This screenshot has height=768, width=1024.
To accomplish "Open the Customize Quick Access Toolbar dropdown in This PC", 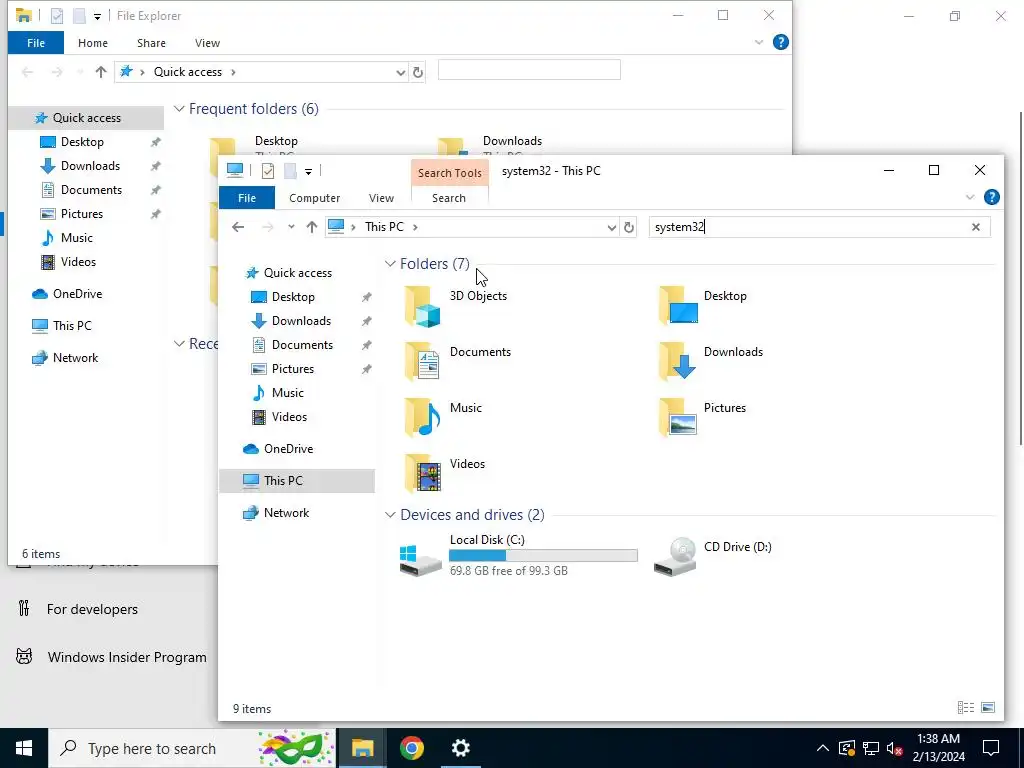I will tap(308, 172).
